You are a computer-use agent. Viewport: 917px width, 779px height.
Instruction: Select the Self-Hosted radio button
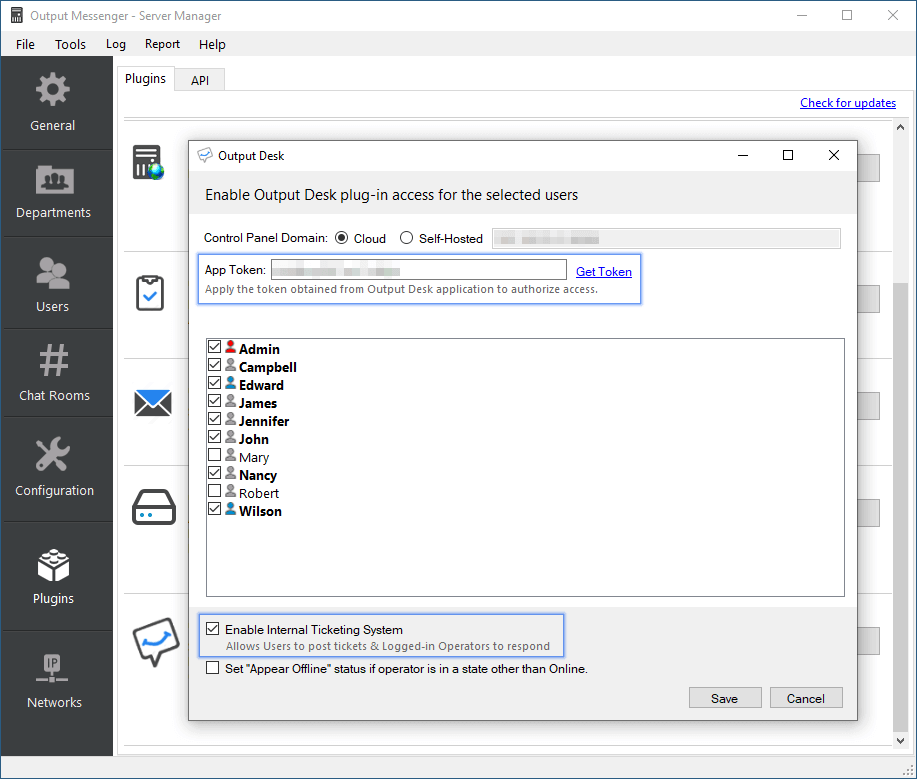point(406,238)
